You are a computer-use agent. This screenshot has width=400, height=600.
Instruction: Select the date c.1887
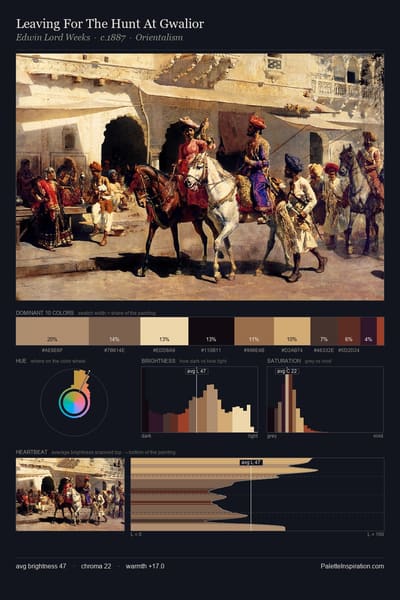click(x=113, y=38)
